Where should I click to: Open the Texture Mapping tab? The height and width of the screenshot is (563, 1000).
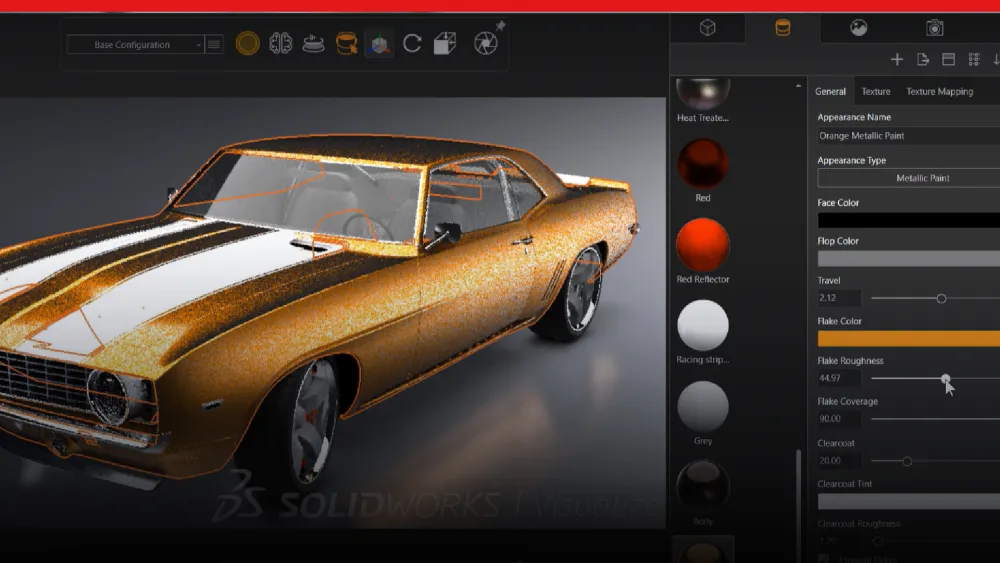point(939,91)
